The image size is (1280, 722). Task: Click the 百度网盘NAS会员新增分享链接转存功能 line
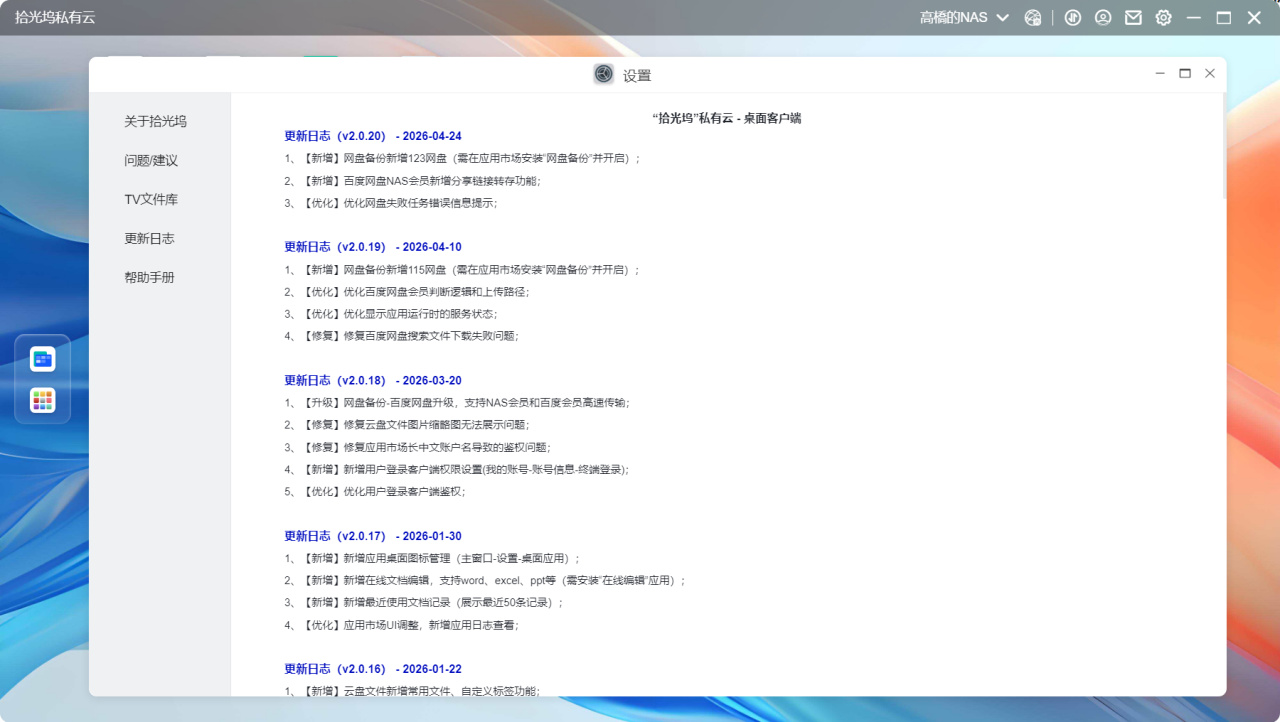[412, 181]
